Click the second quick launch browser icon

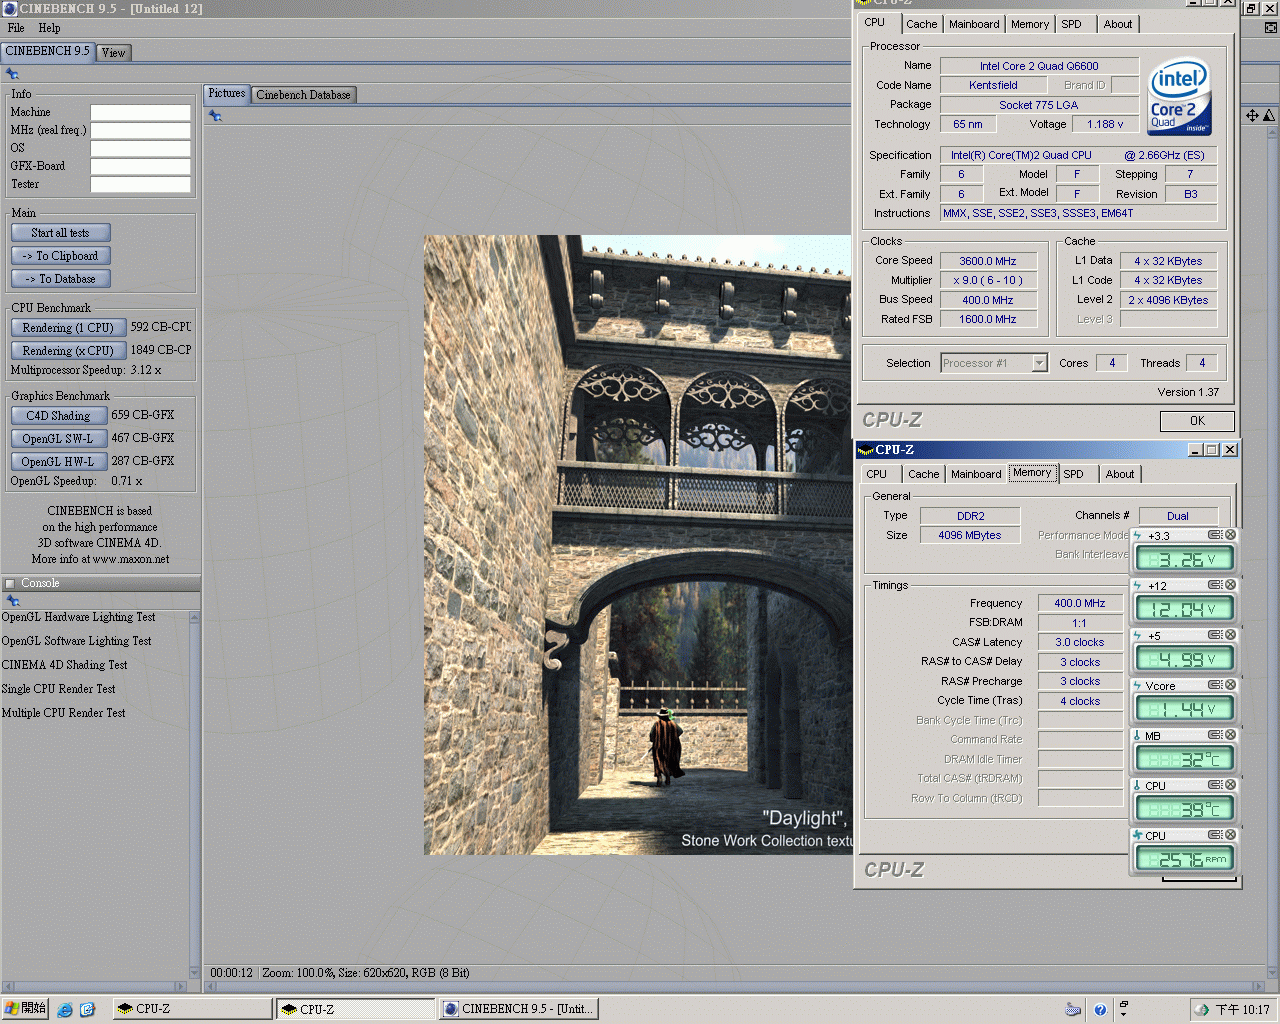pyautogui.click(x=87, y=1010)
